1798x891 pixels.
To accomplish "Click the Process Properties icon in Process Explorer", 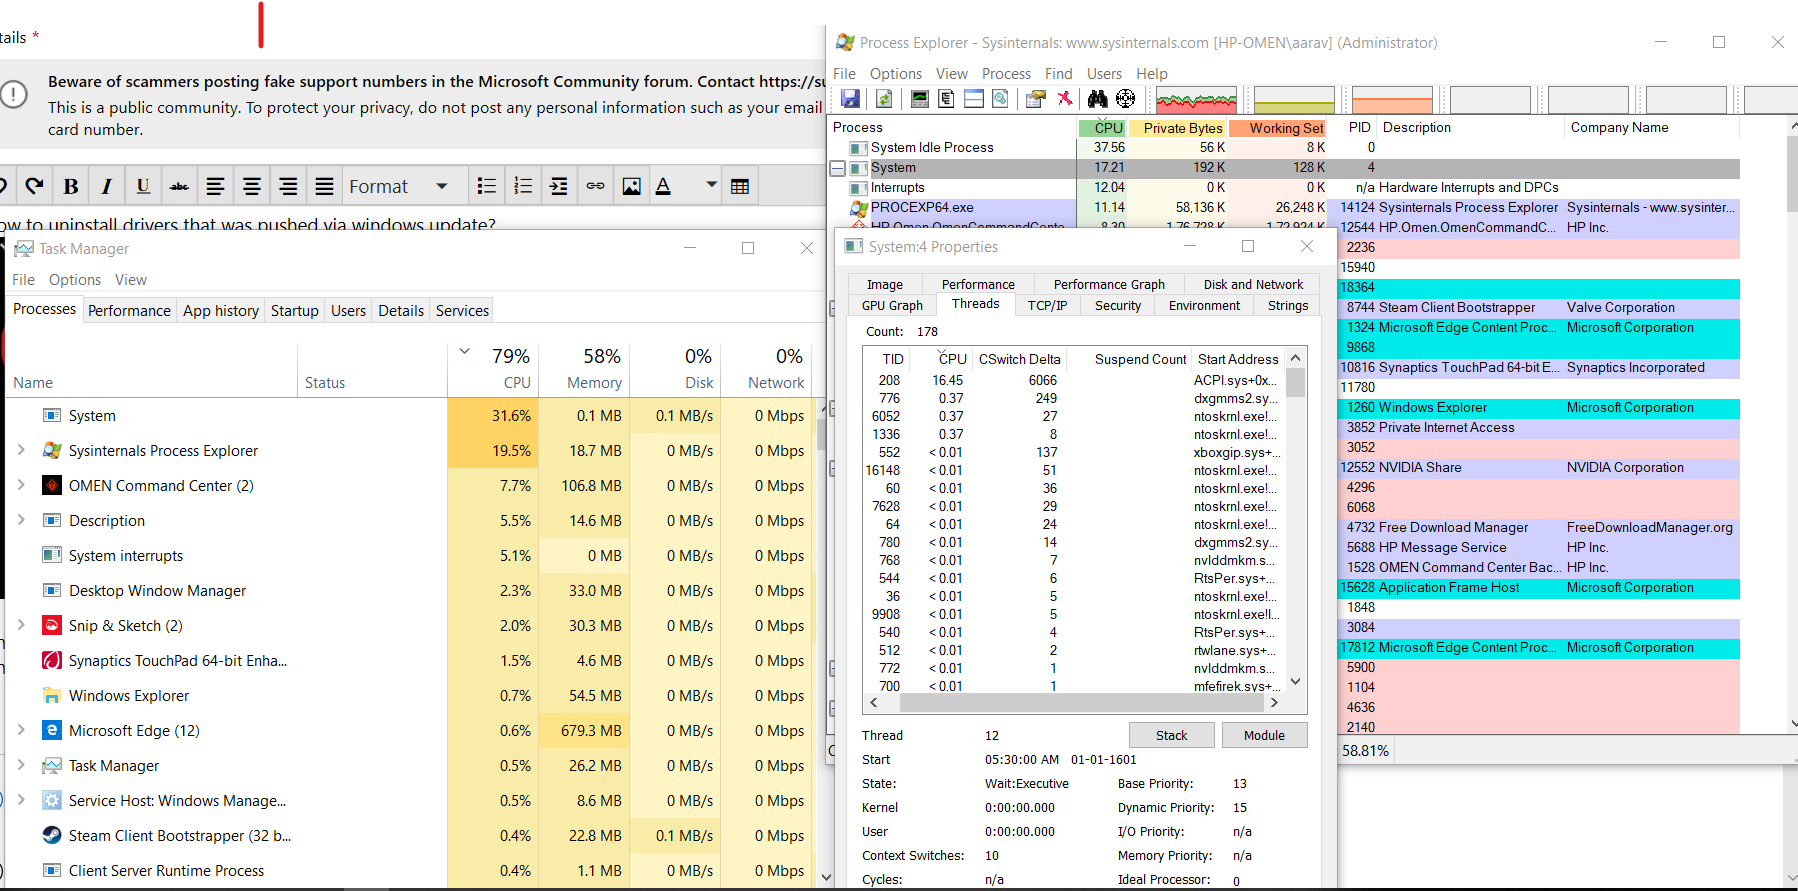I will [x=1036, y=99].
